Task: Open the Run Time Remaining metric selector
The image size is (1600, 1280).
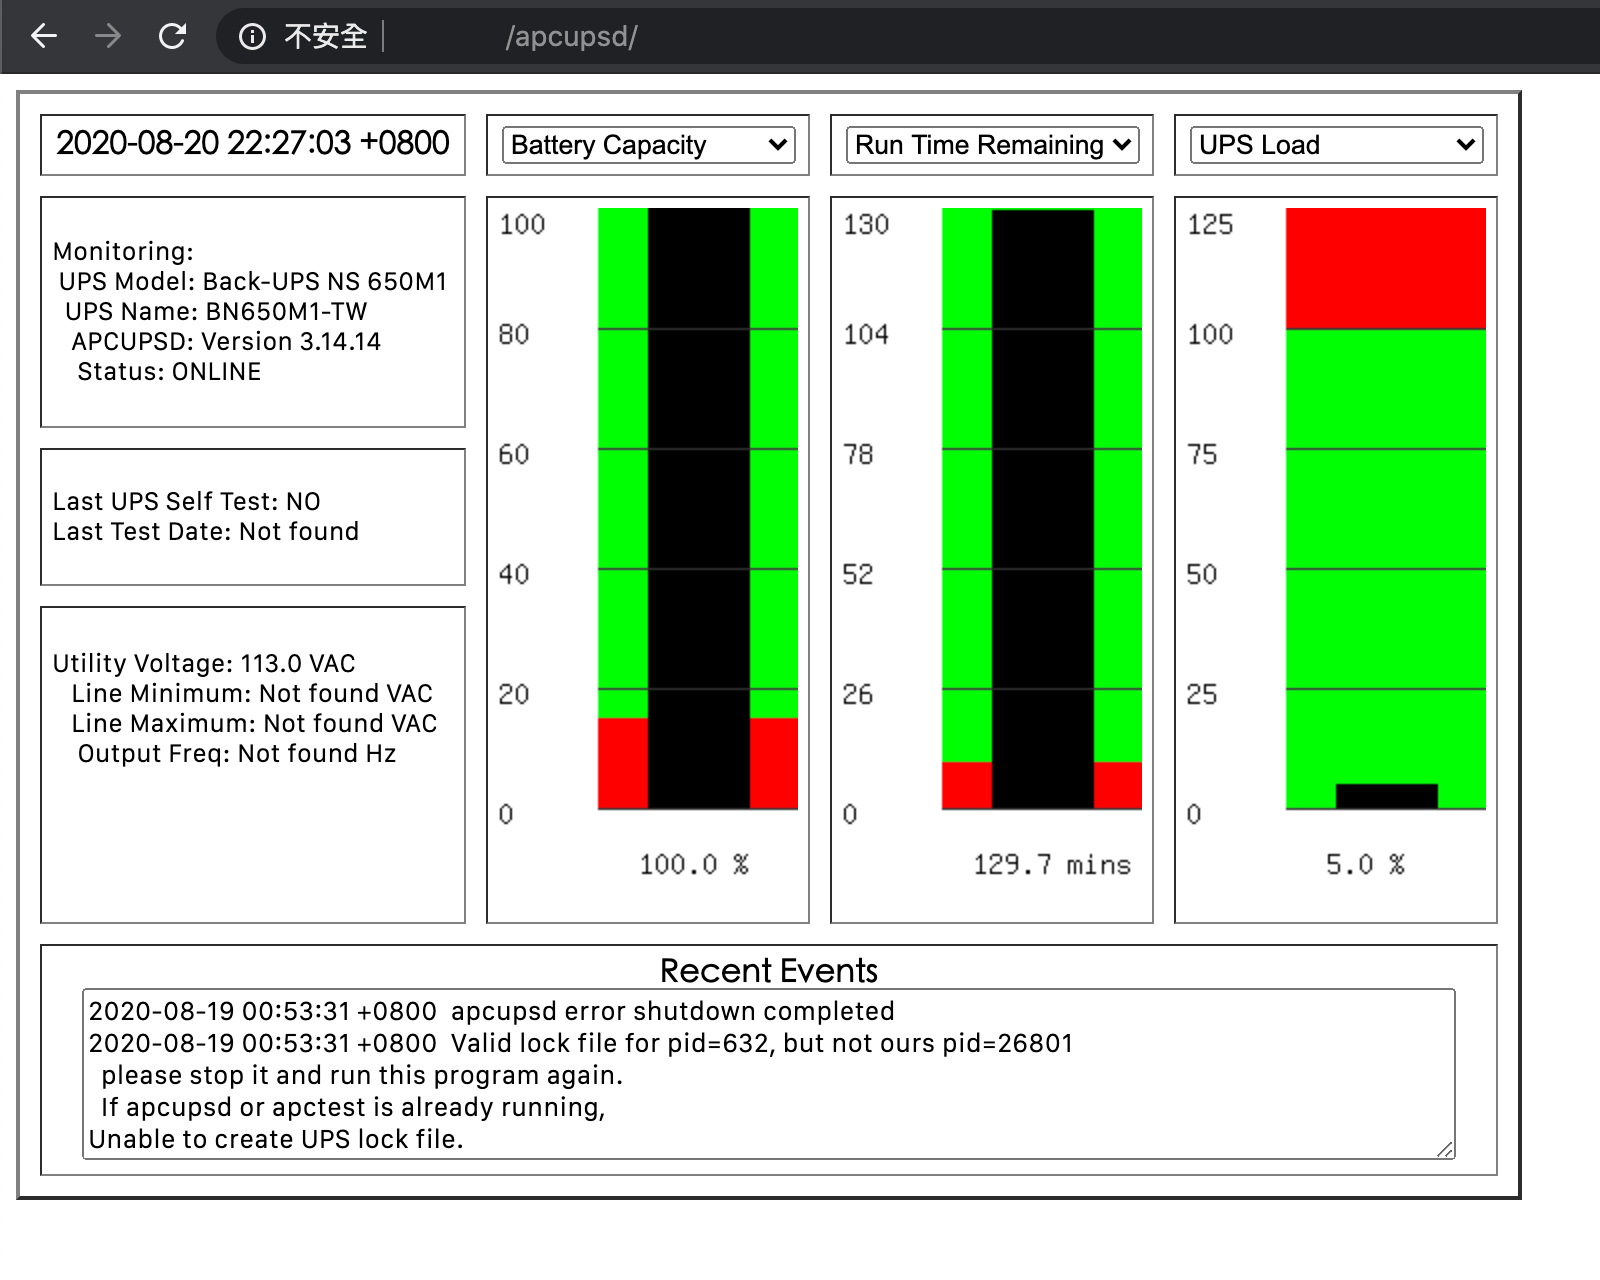Action: pos(991,145)
